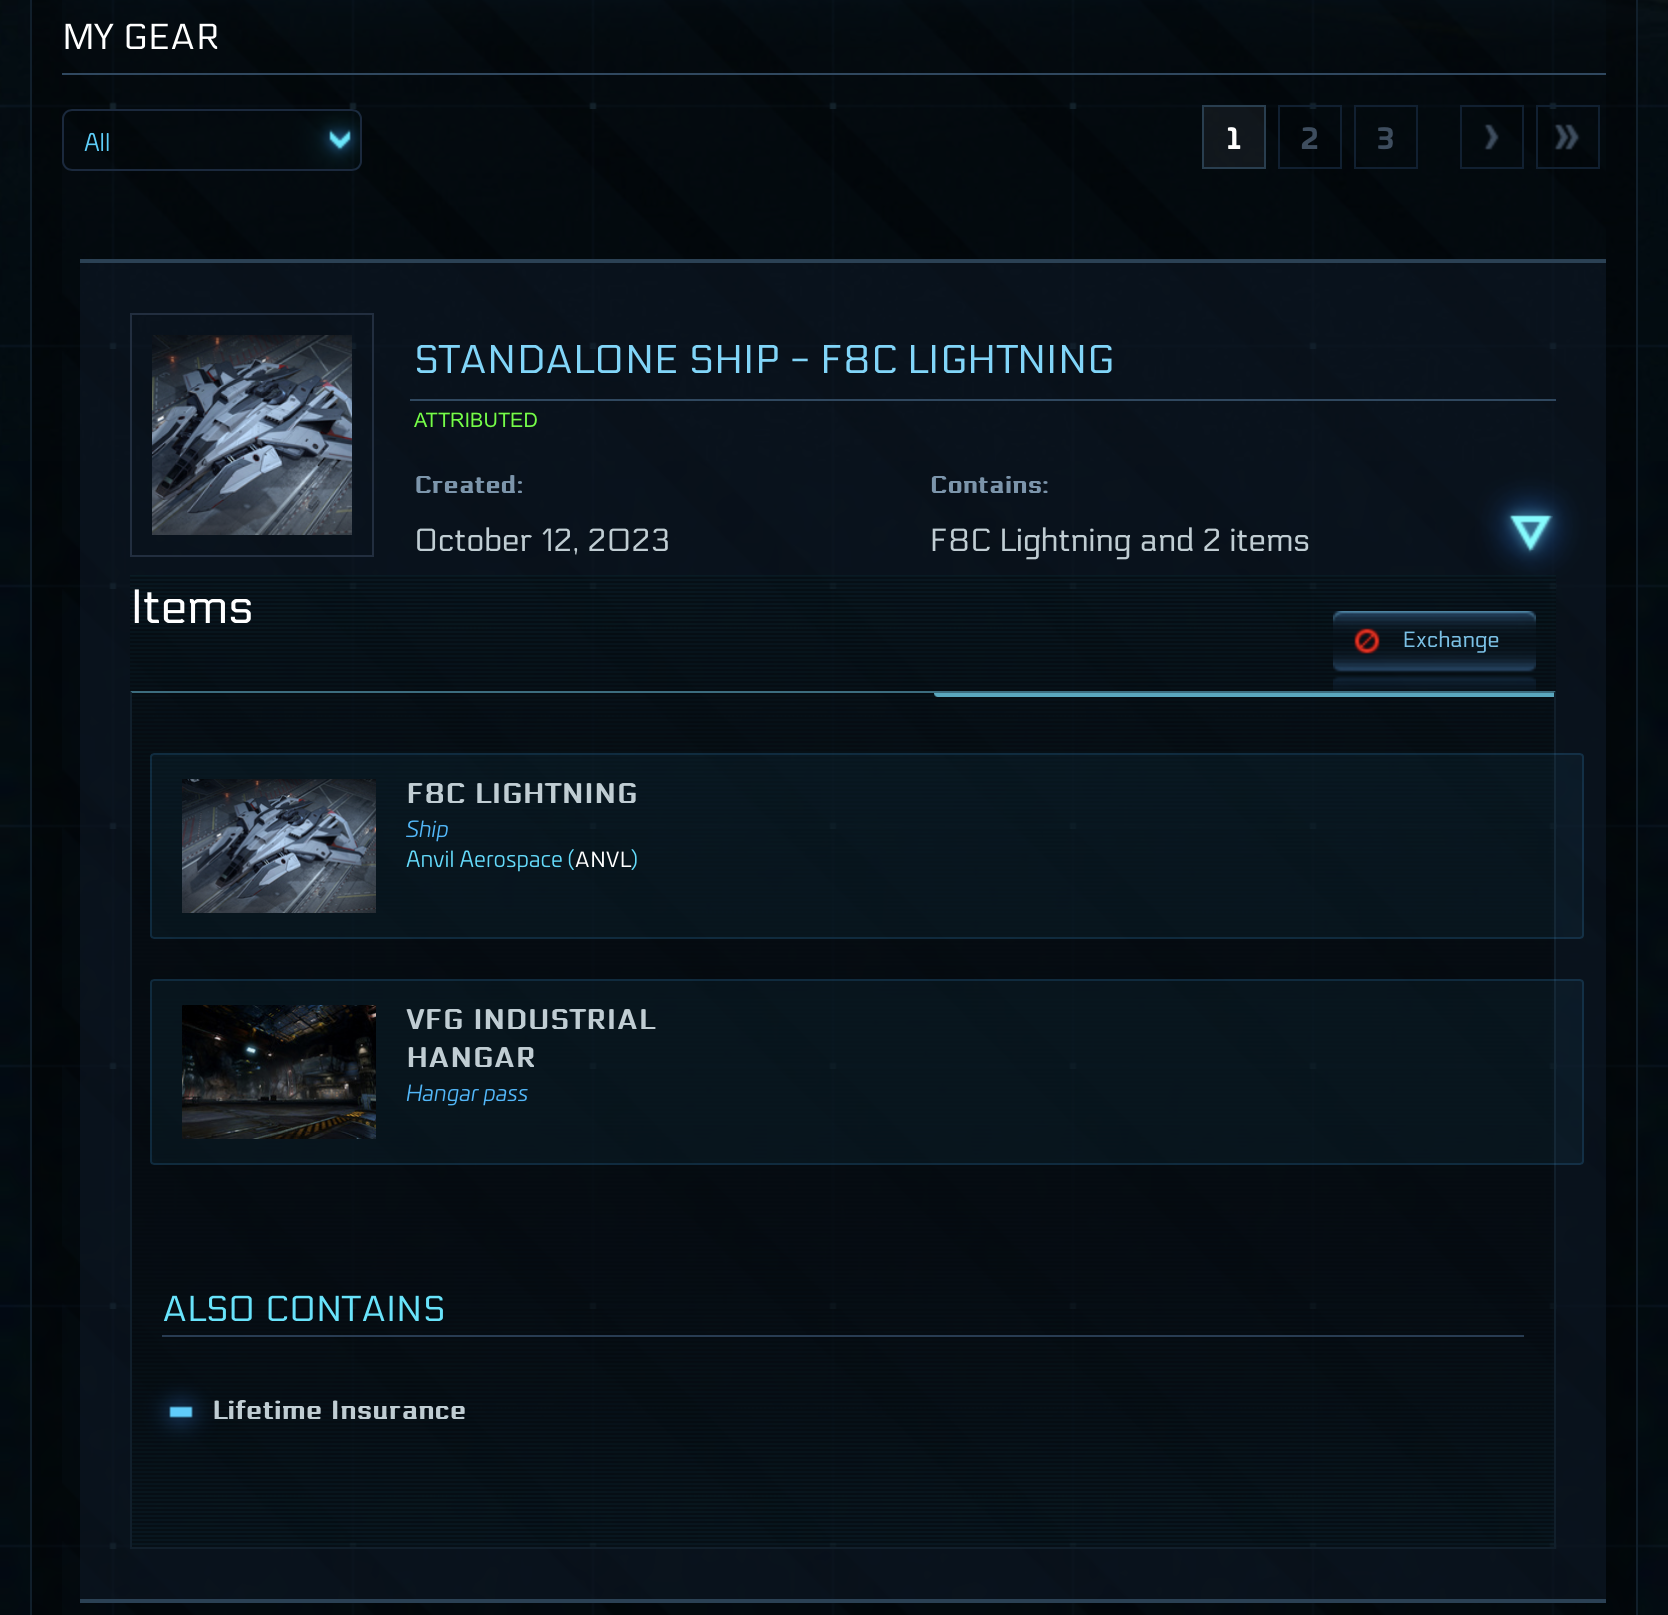
Task: Click the Standalone Ship – F8C Lightning title
Action: tap(764, 360)
